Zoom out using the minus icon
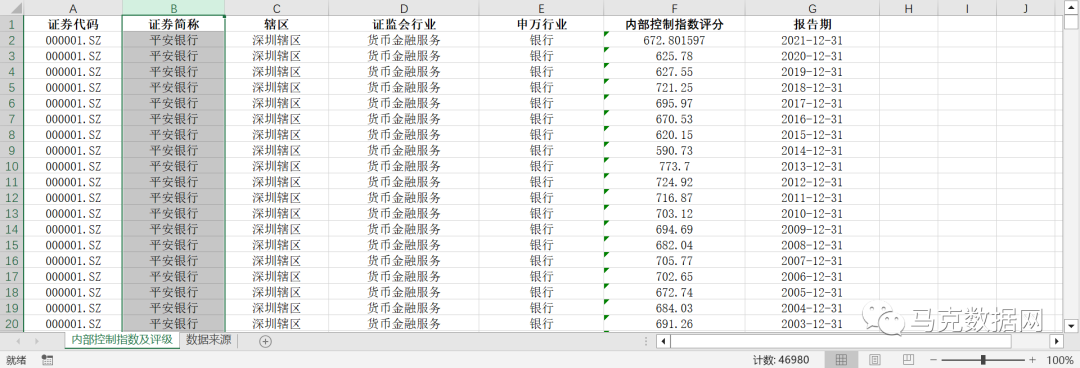This screenshot has width=1080, height=368. pyautogui.click(x=933, y=360)
